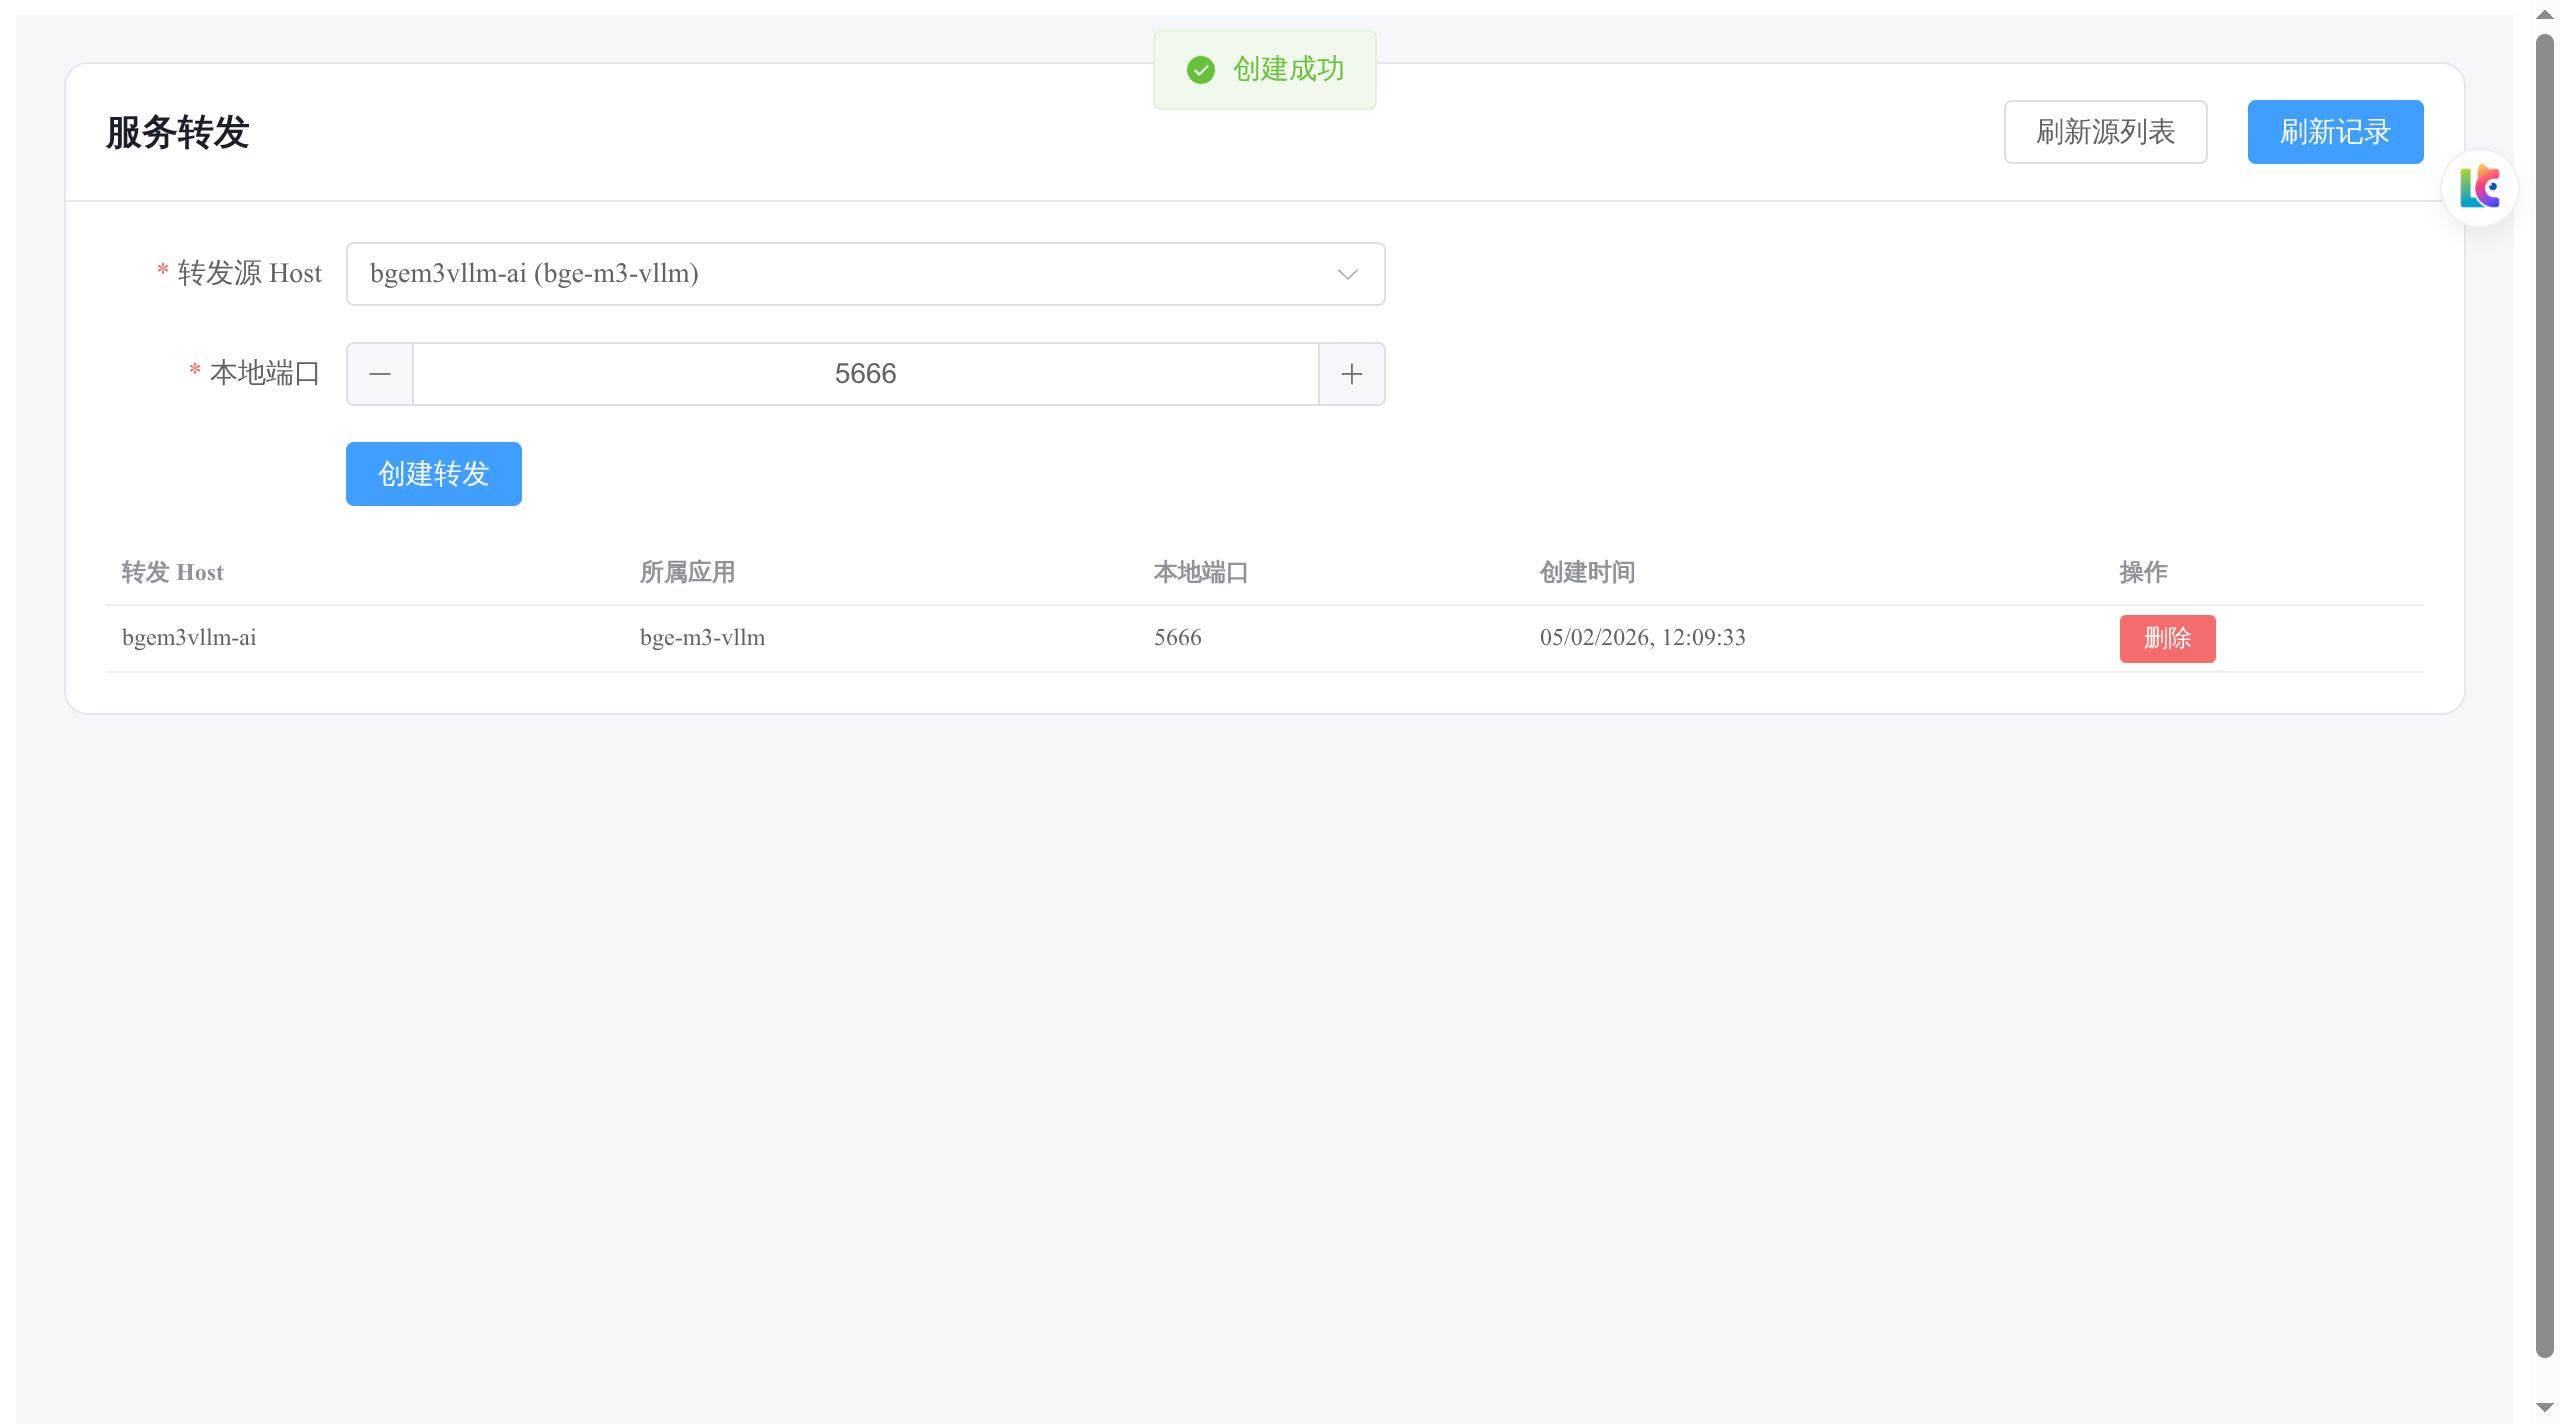Expand the 转发源 Host dropdown arrow
This screenshot has width=2560, height=1424.
[x=1347, y=274]
